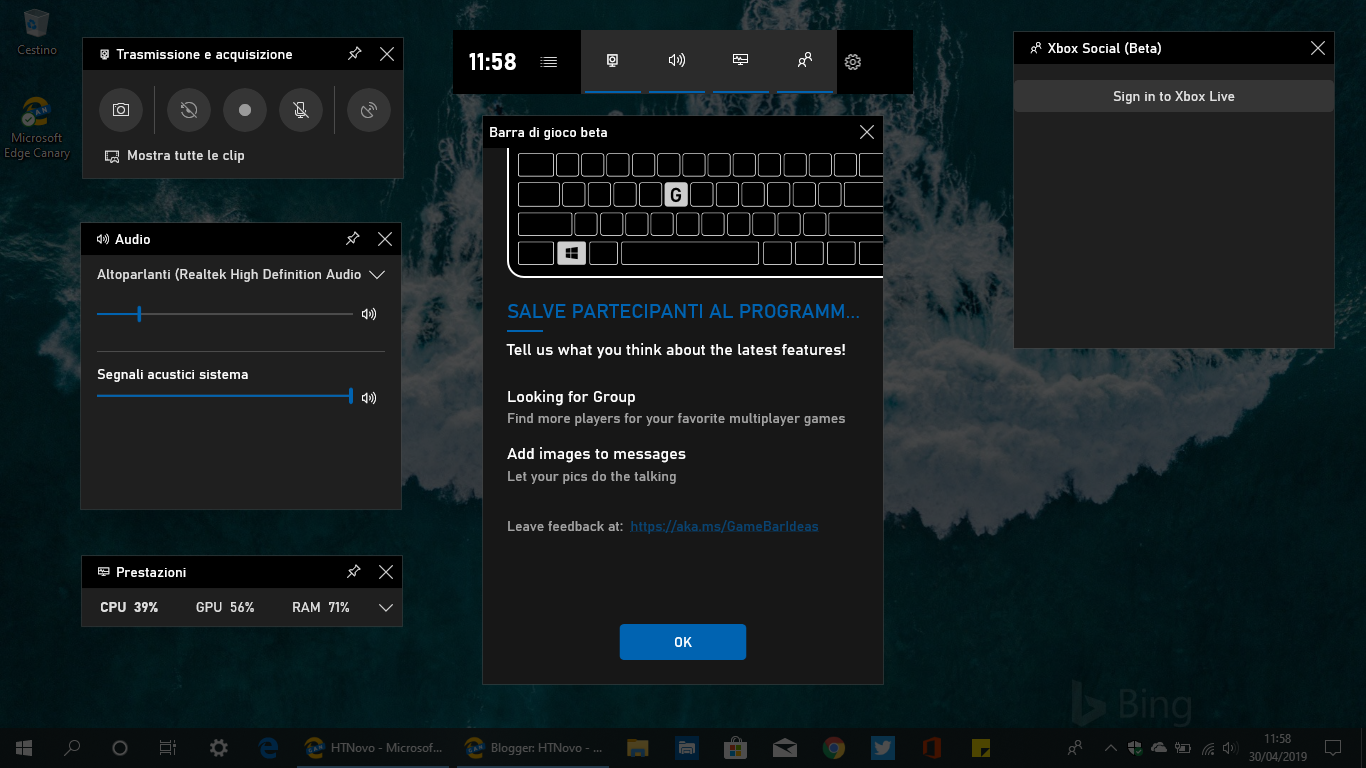
Task: Open Mail app from taskbar
Action: click(x=785, y=748)
